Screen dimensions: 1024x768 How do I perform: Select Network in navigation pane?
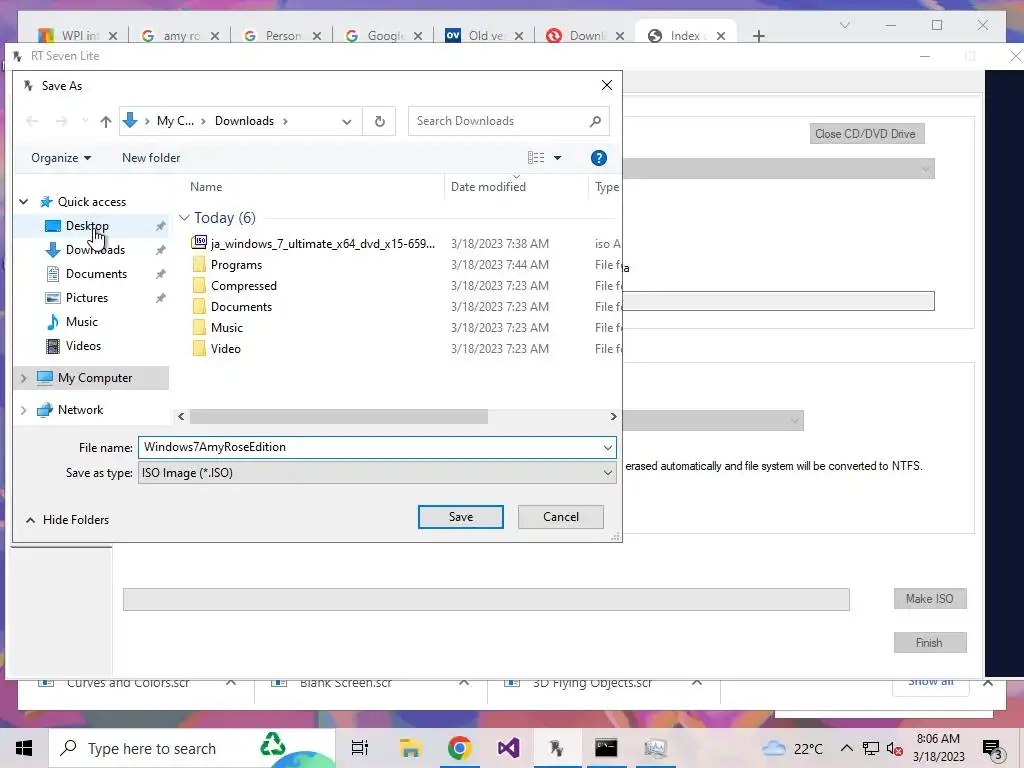pos(80,410)
